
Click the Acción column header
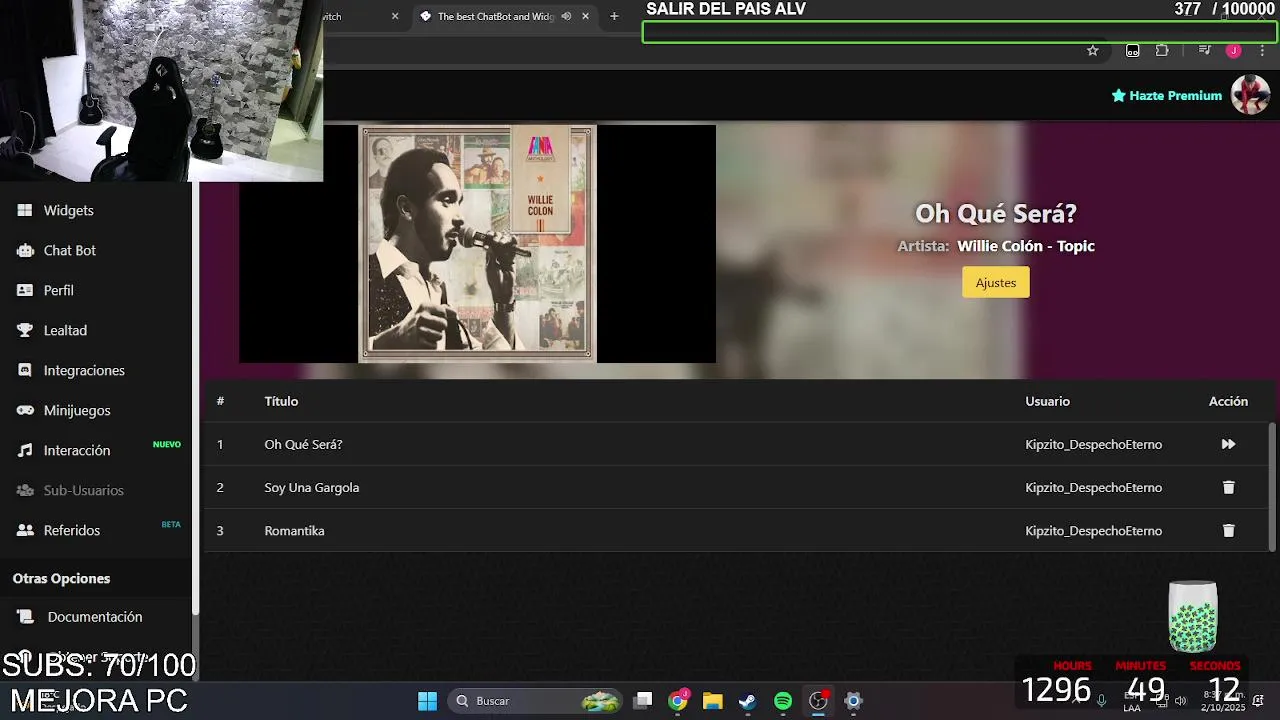(x=1228, y=401)
